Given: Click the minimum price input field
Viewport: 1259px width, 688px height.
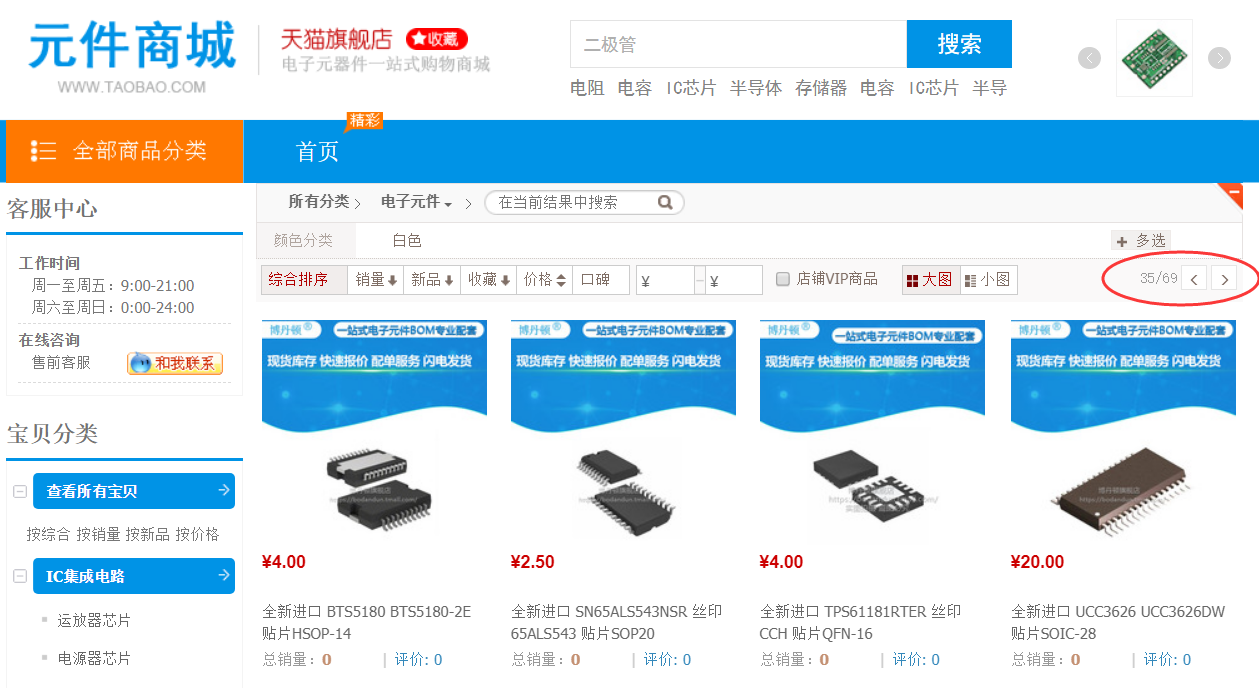Looking at the screenshot, I should click(x=665, y=280).
